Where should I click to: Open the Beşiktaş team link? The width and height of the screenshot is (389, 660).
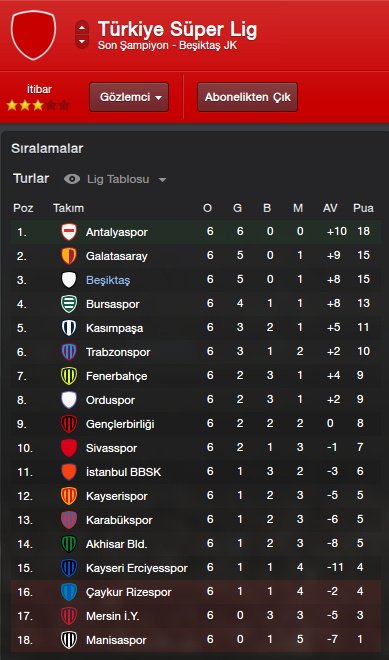(x=108, y=280)
